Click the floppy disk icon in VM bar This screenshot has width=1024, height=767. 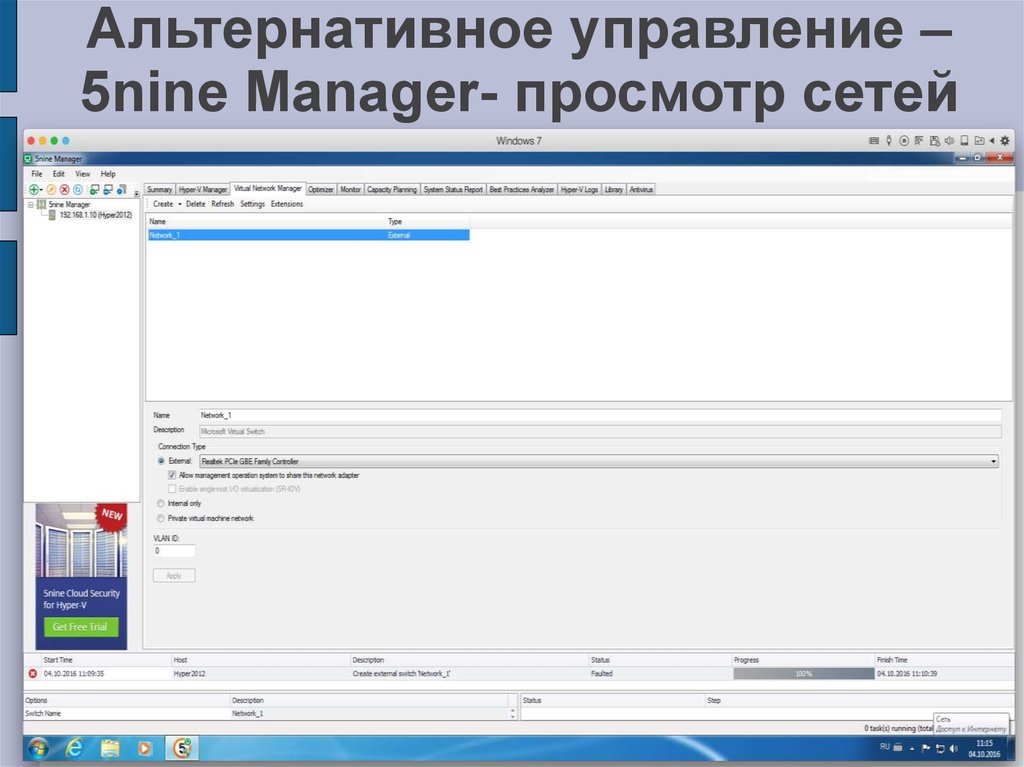pos(935,140)
